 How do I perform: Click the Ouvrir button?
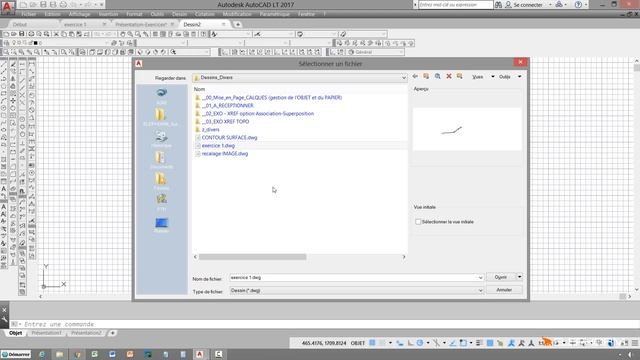click(x=501, y=277)
